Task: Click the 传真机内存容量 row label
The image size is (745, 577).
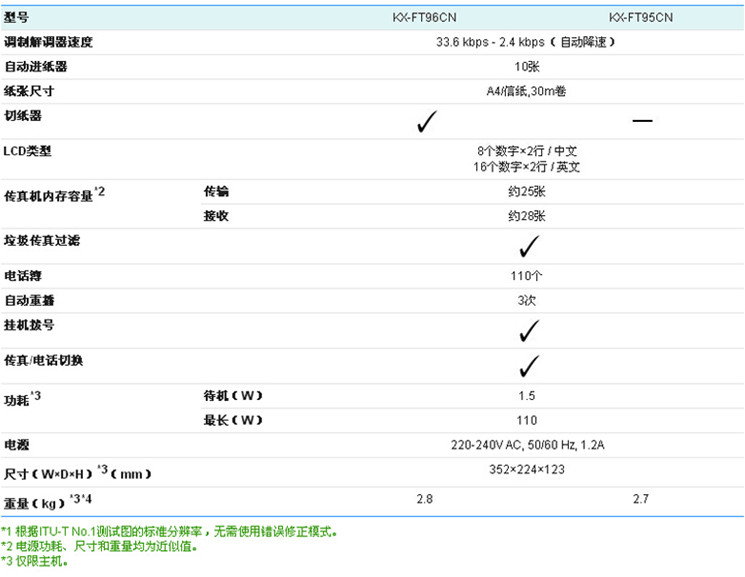Action: click(54, 194)
